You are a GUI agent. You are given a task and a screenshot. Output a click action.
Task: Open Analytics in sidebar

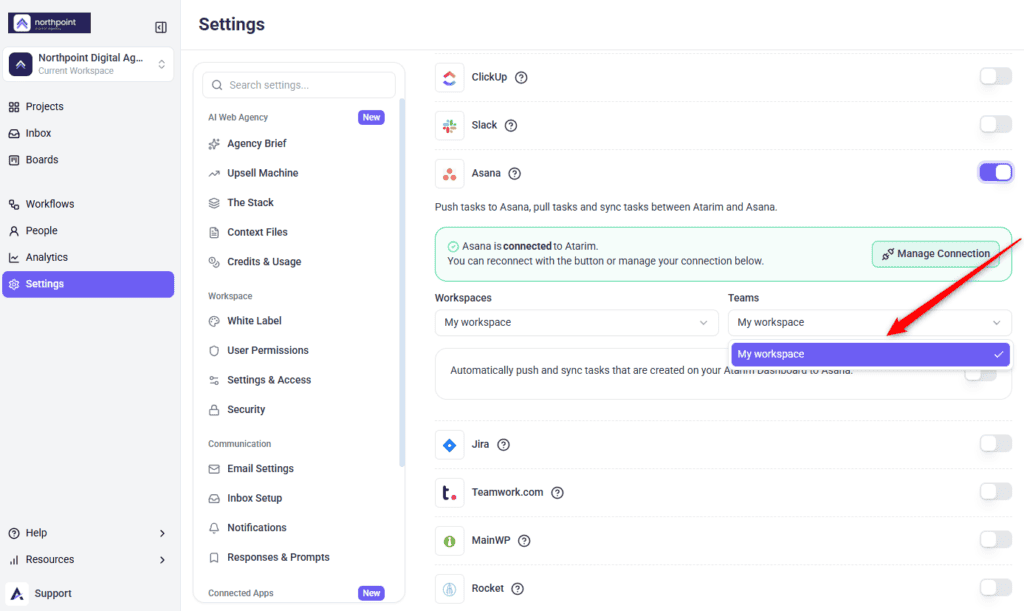[46, 258]
